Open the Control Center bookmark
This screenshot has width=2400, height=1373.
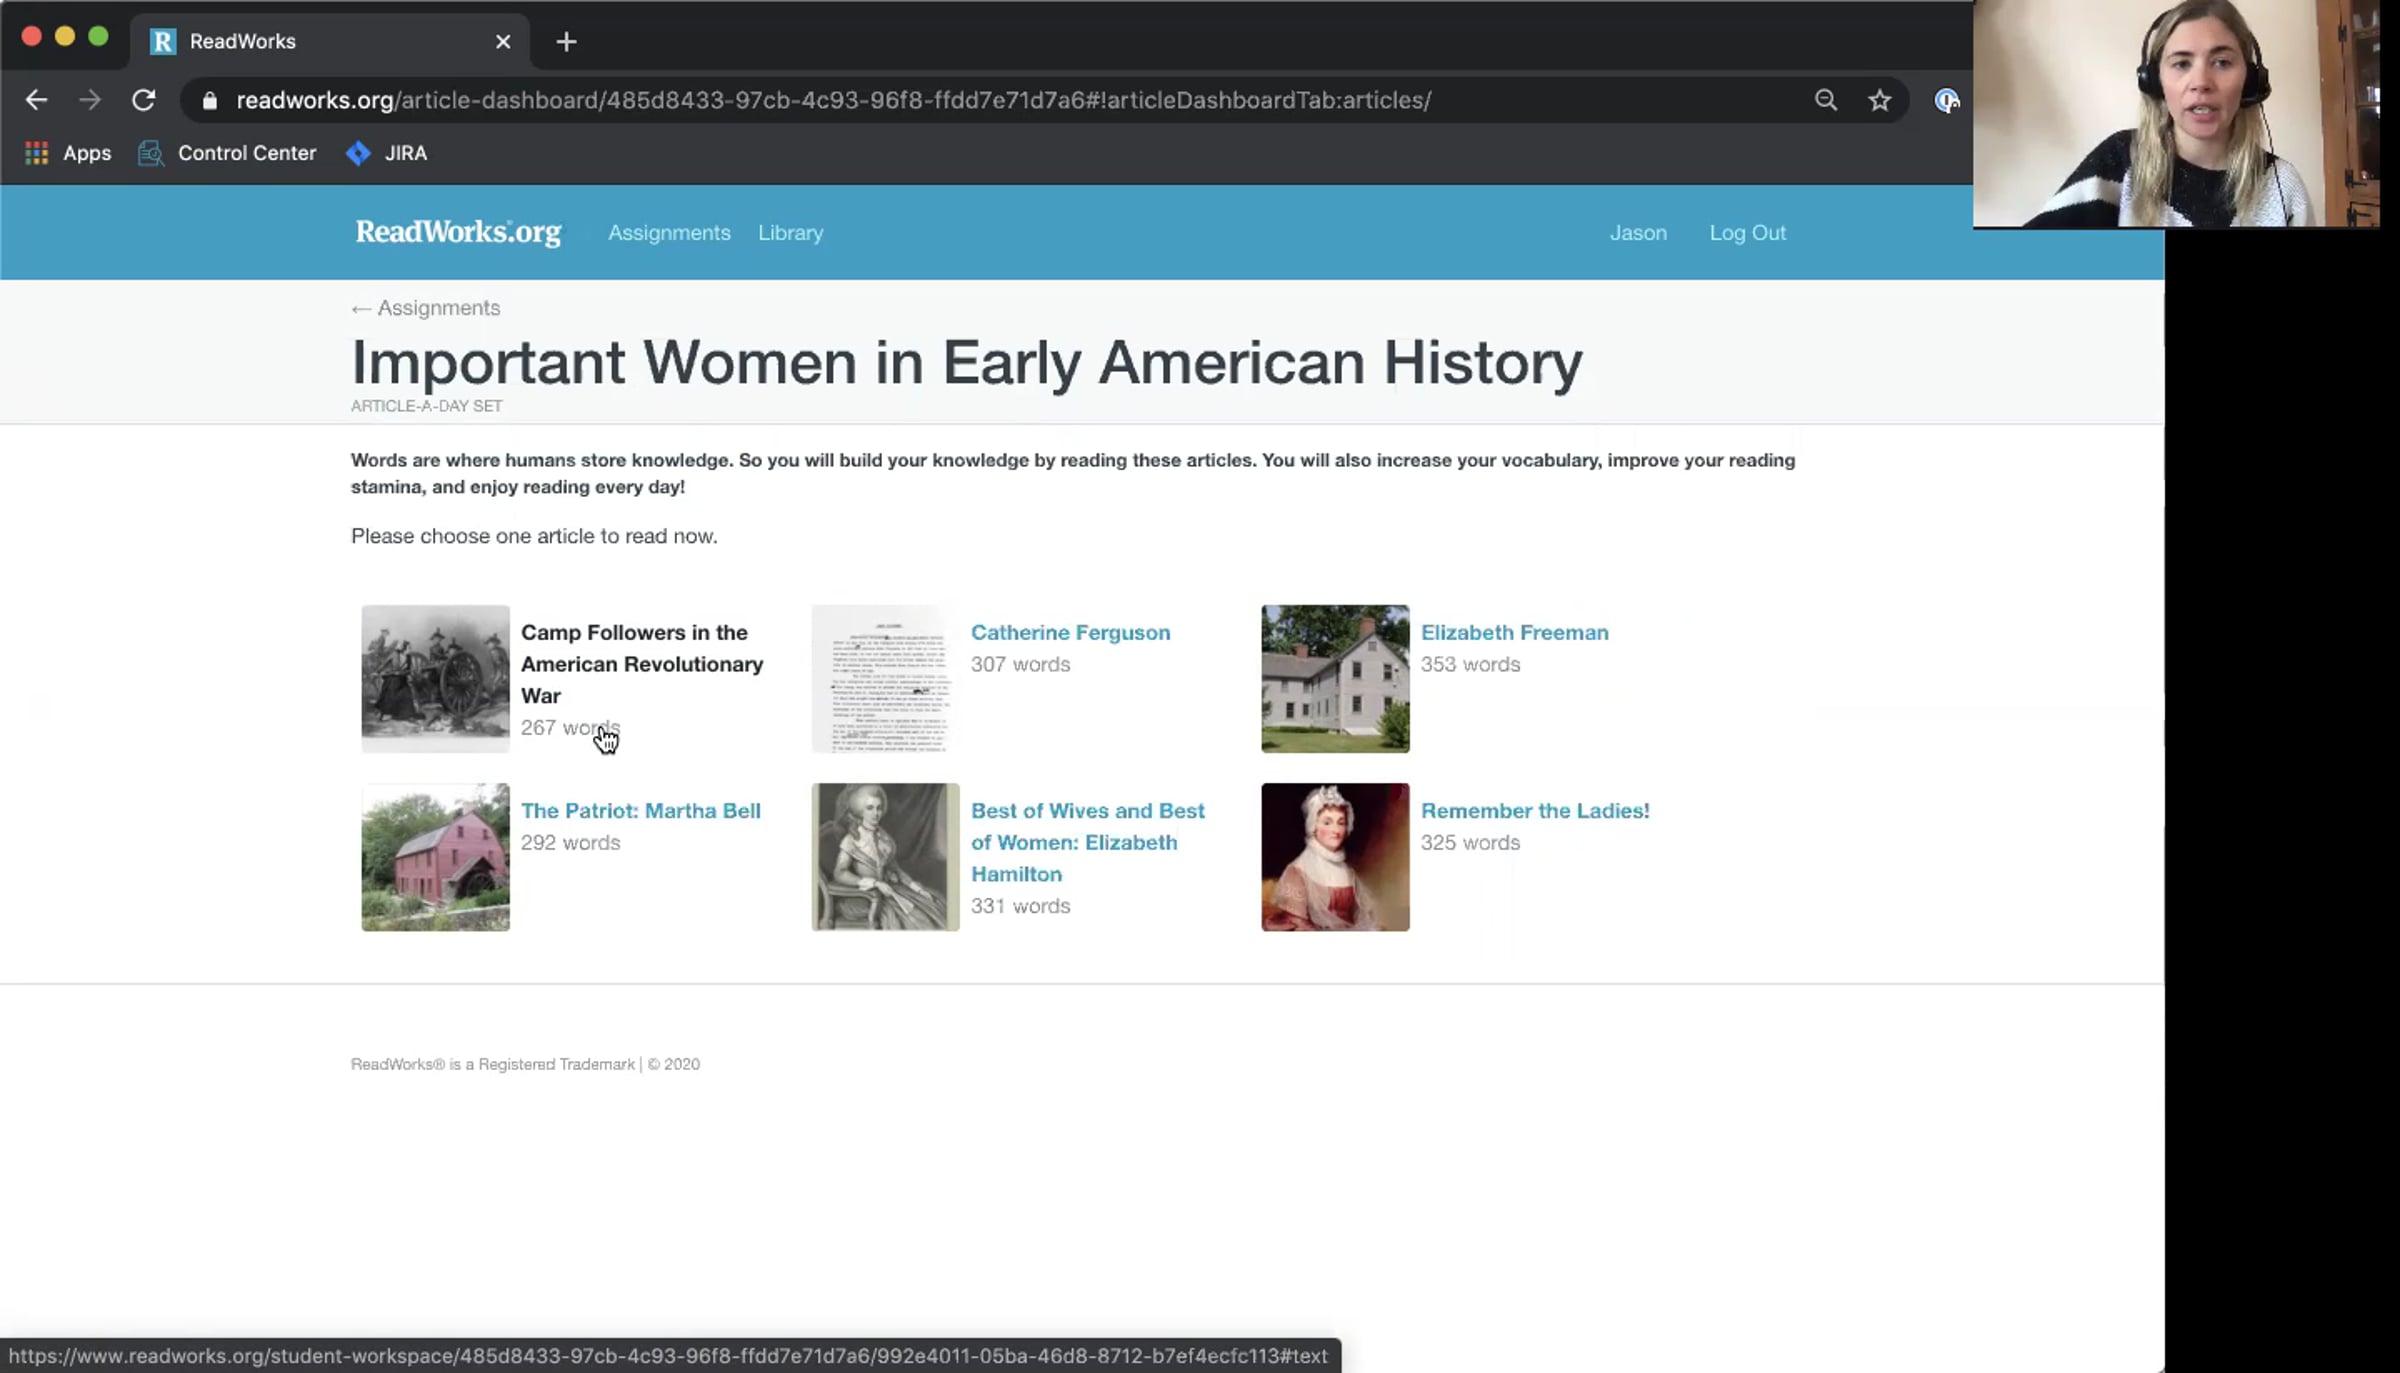pos(227,153)
